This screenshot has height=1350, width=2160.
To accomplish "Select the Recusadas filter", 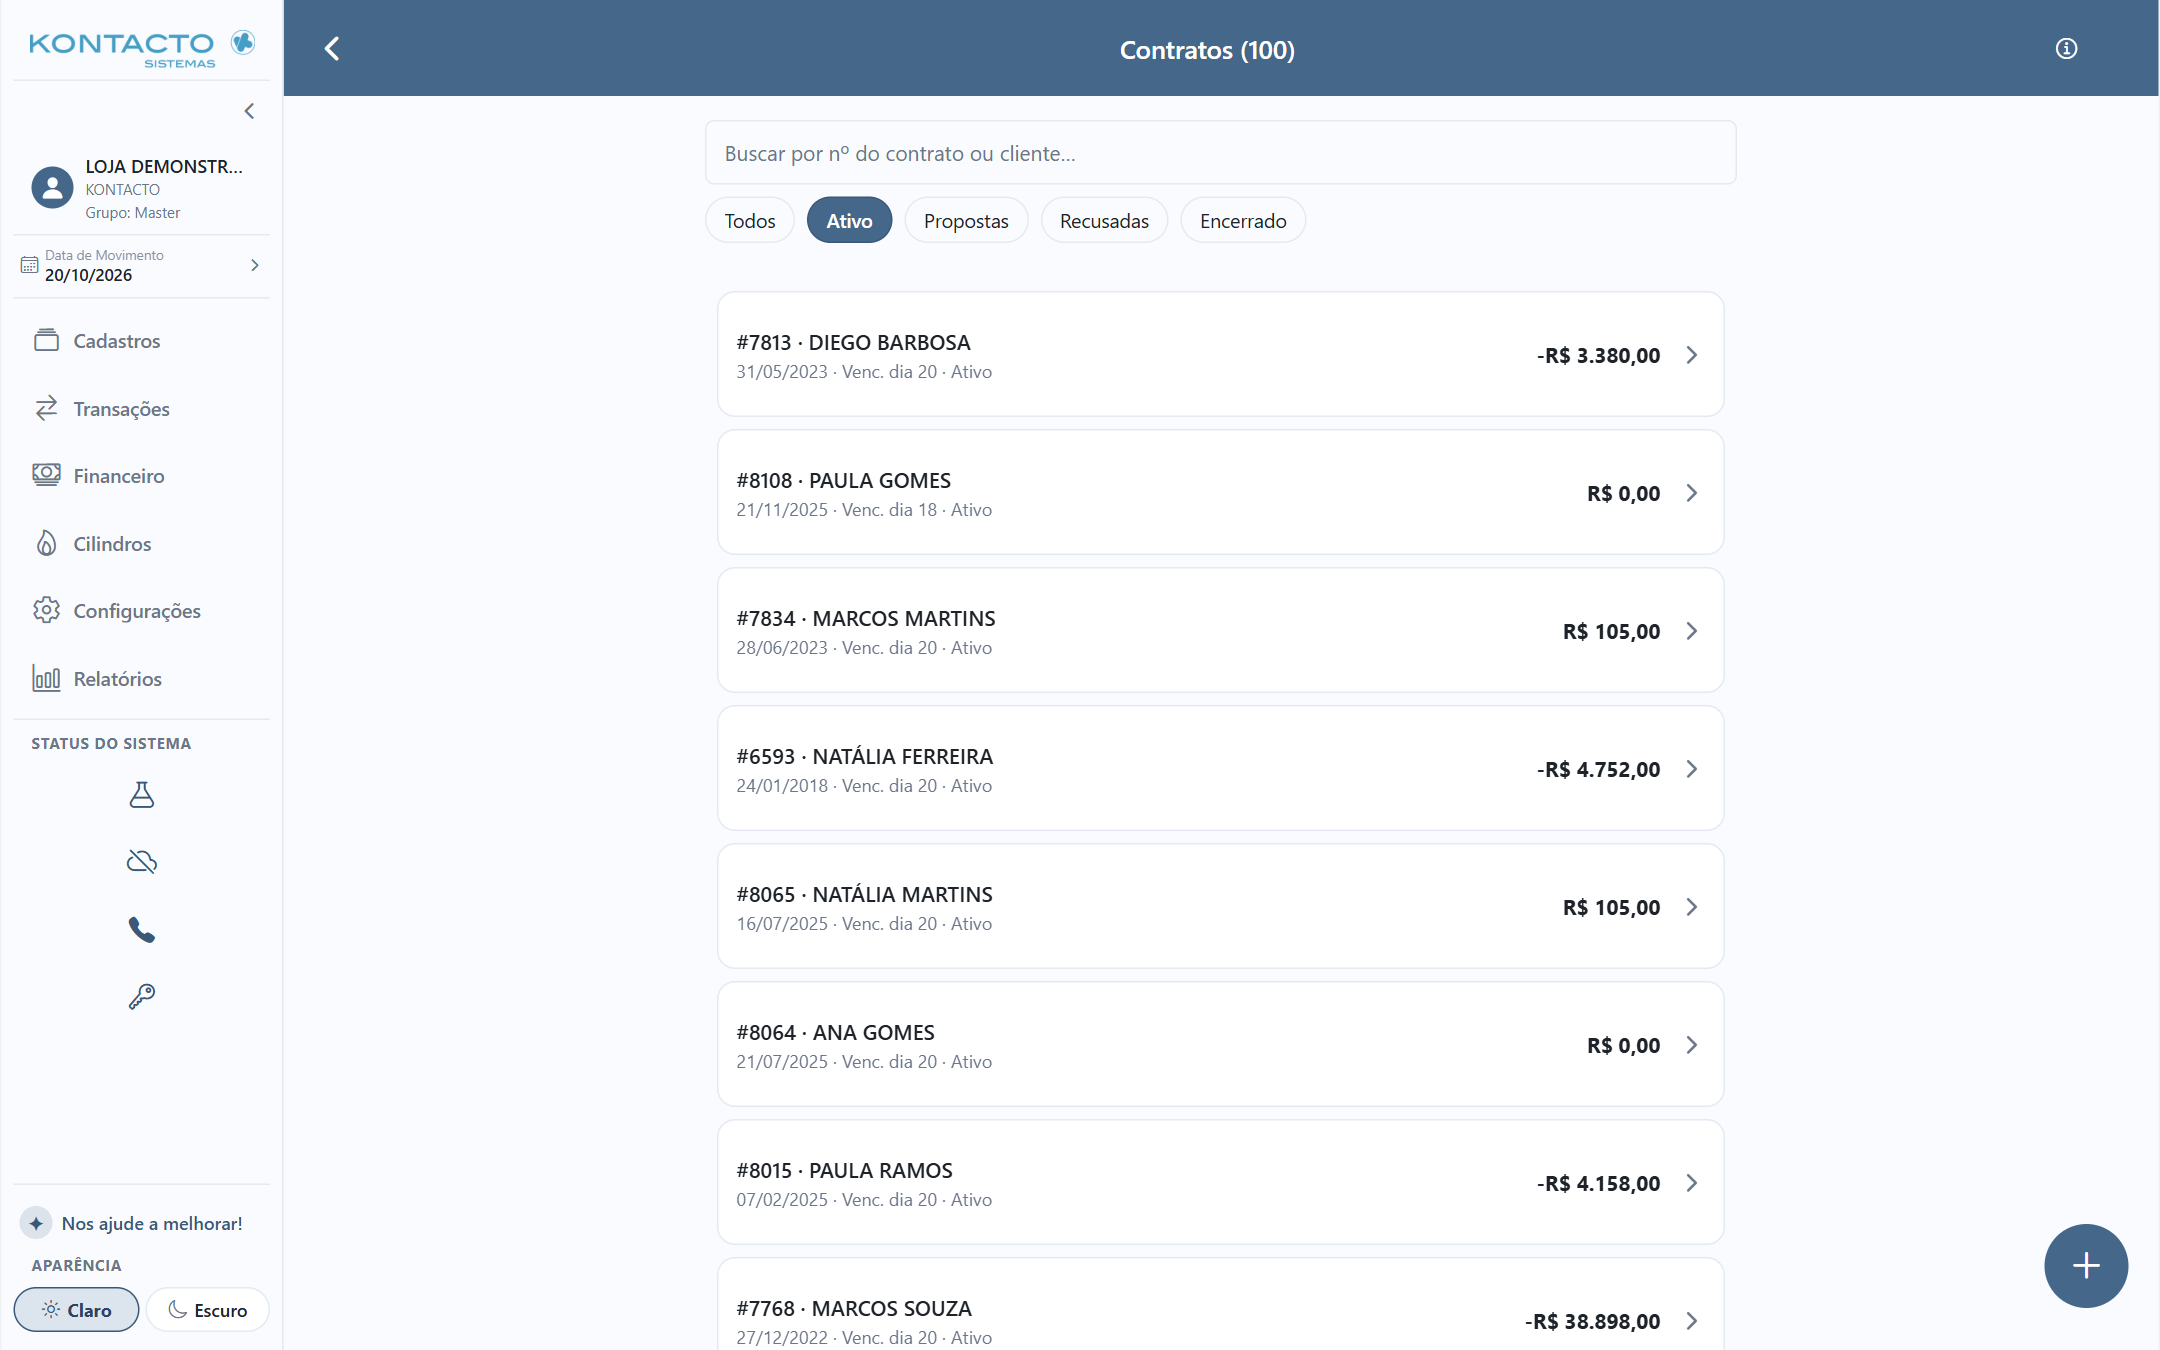I will 1104,220.
